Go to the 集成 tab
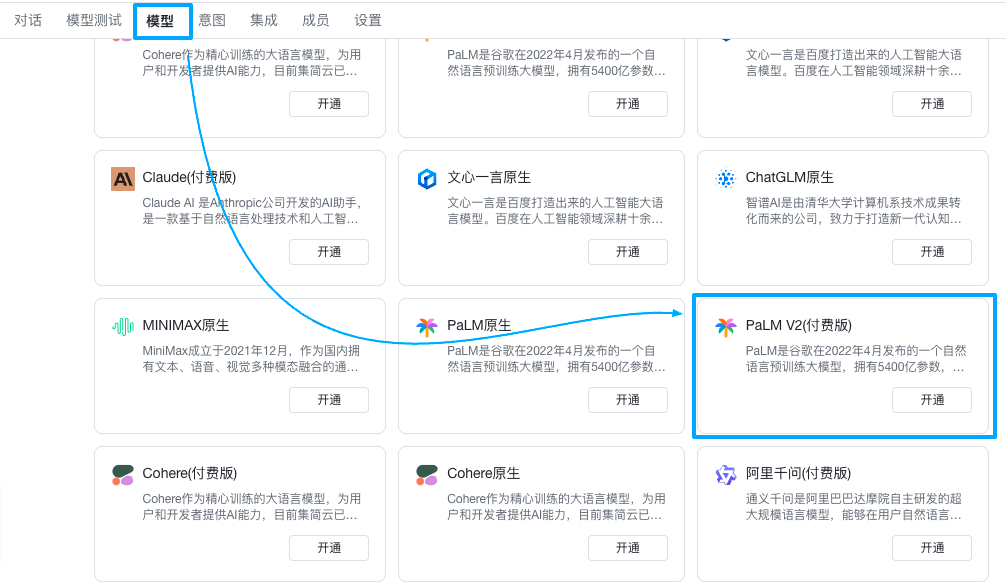Viewport: 1006px width, 587px height. pyautogui.click(x=264, y=21)
